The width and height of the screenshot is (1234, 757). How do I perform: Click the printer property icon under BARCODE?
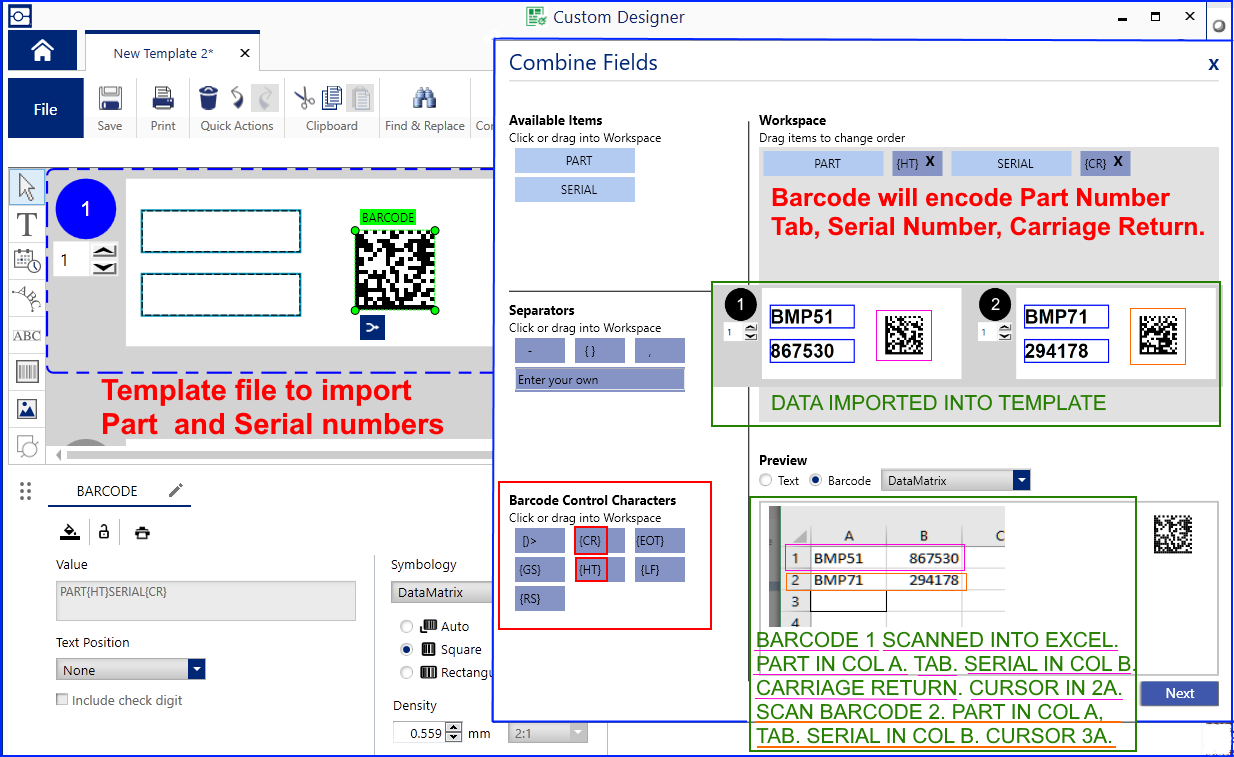point(142,532)
